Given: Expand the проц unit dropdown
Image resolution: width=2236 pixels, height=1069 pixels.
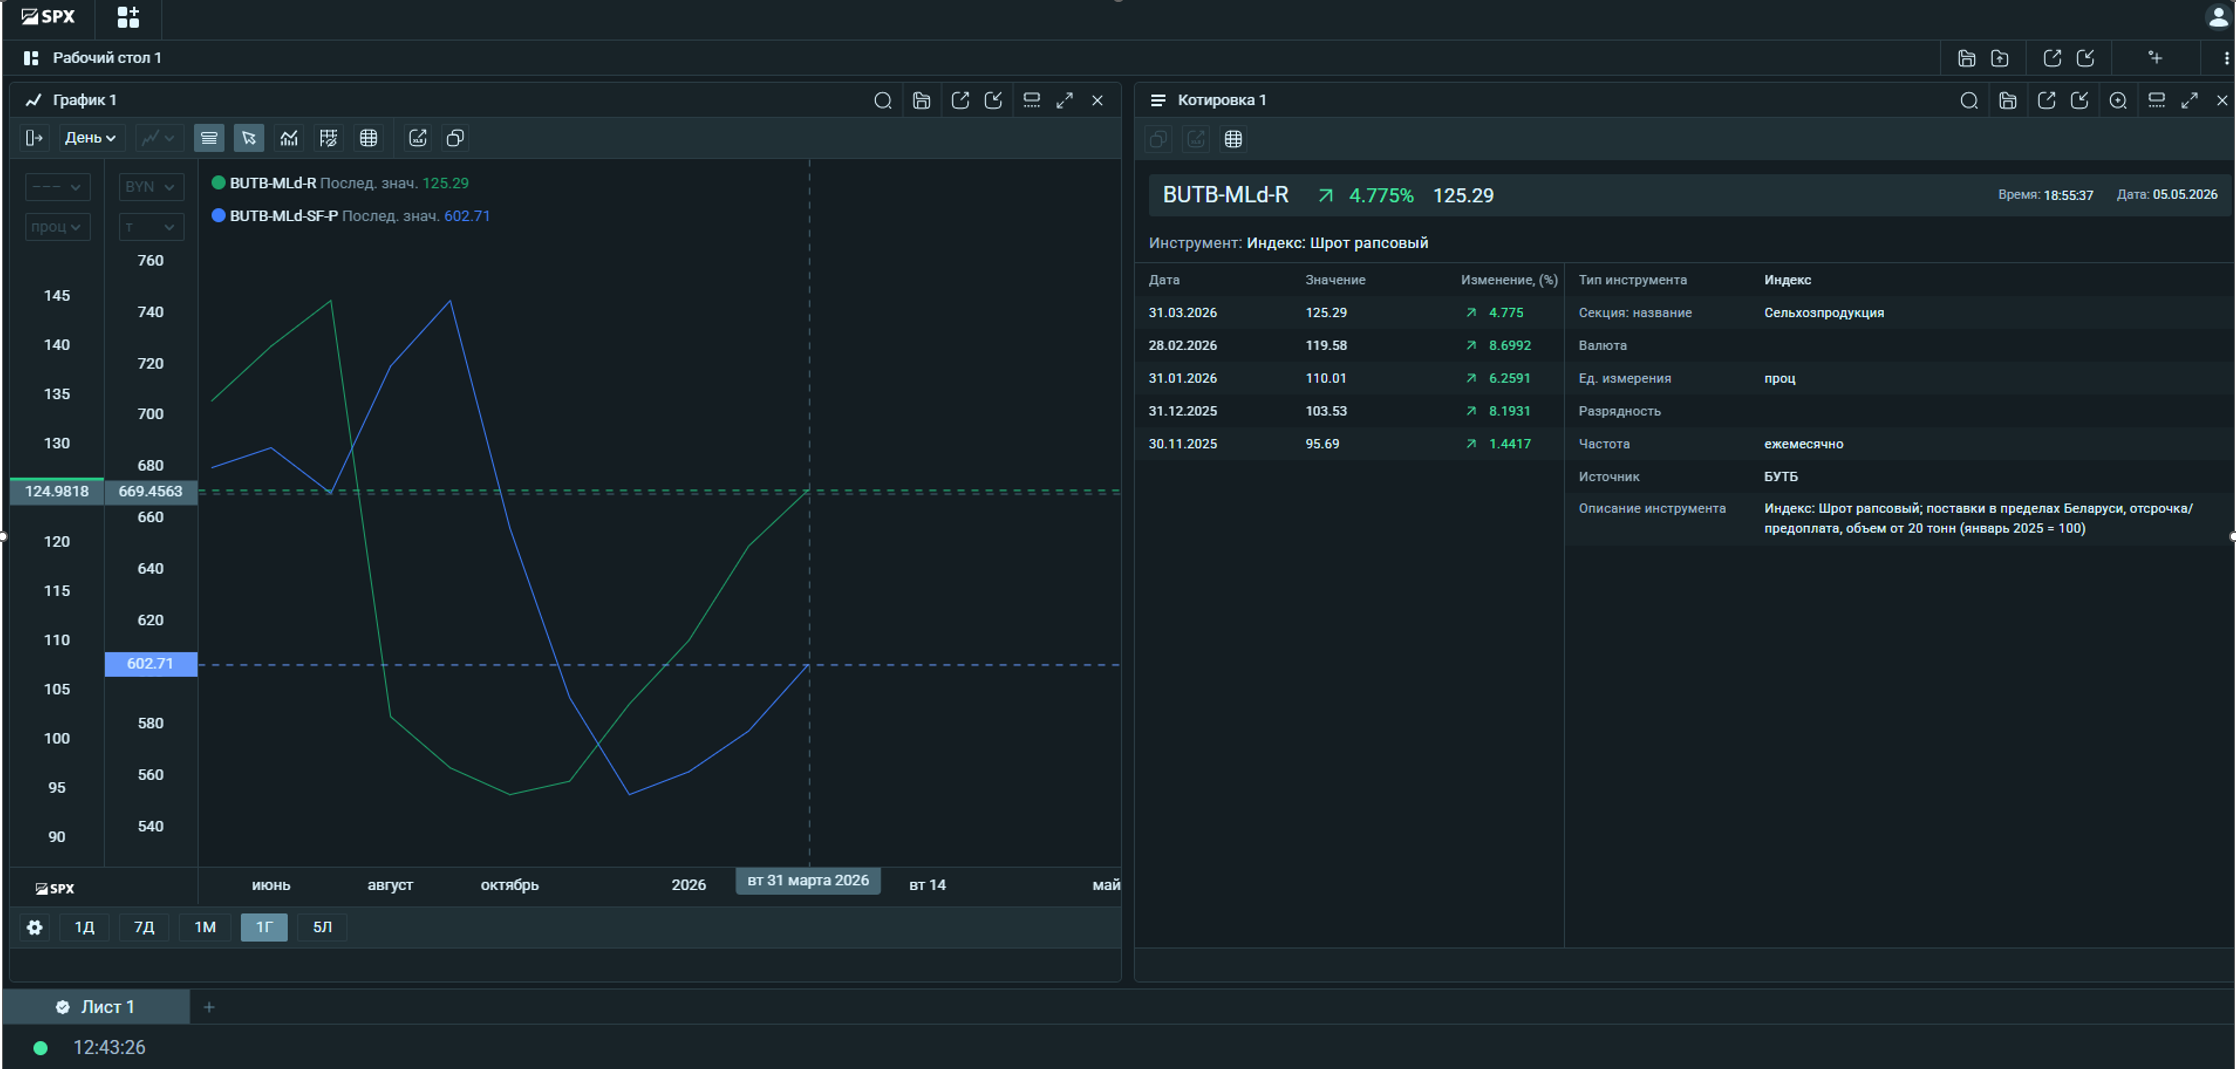Looking at the screenshot, I should point(57,227).
